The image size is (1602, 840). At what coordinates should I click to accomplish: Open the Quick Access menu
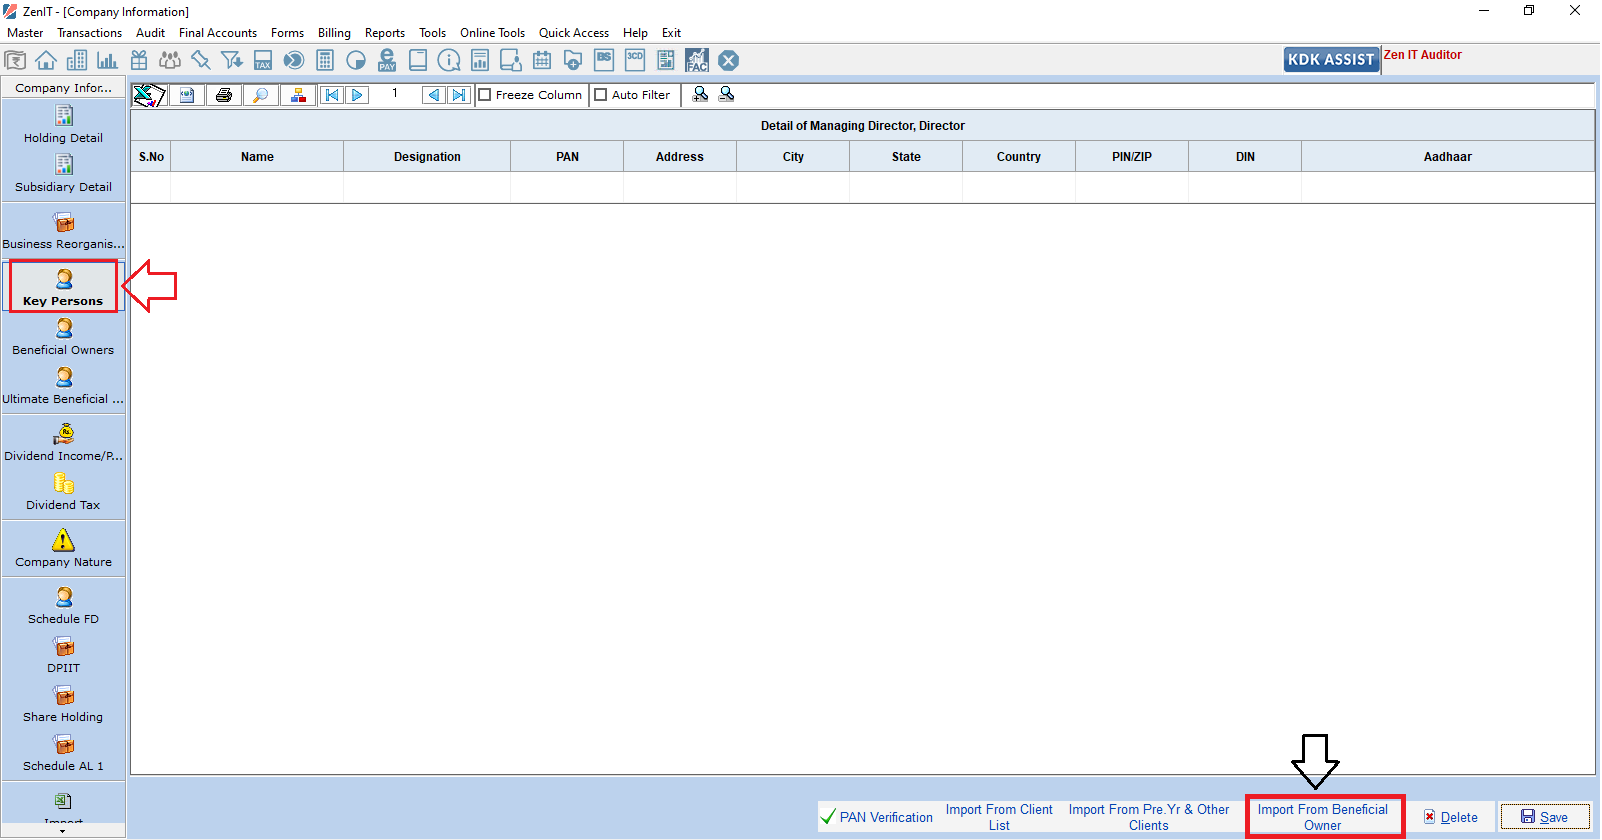point(574,33)
